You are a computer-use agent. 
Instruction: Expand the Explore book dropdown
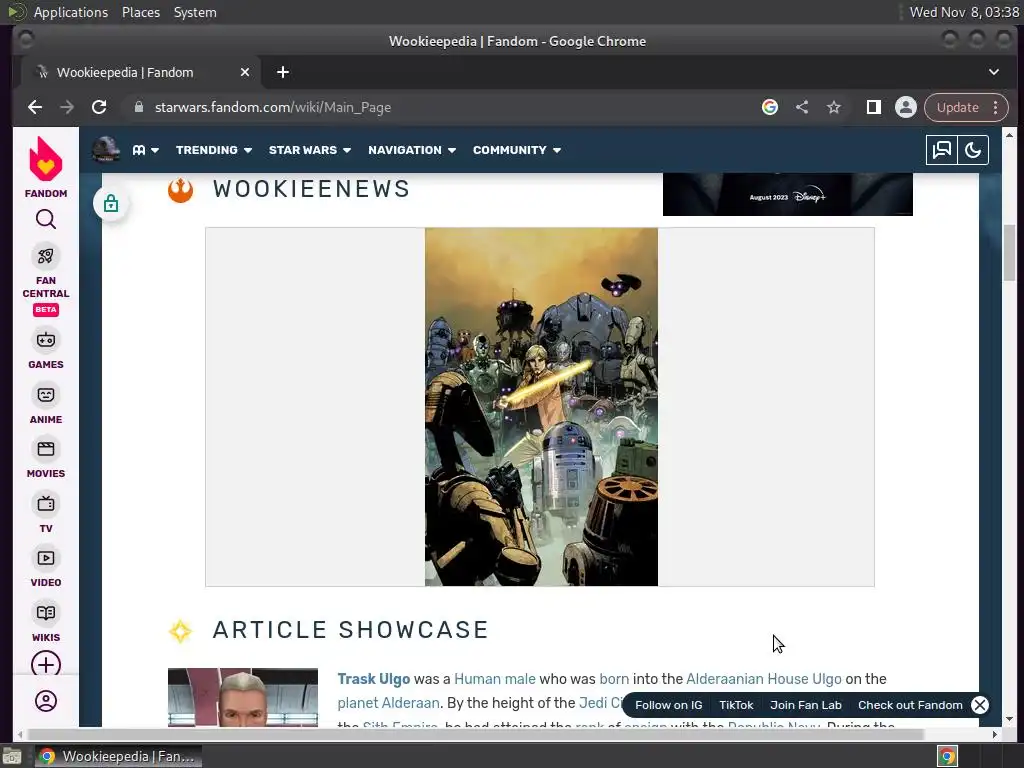tap(146, 150)
